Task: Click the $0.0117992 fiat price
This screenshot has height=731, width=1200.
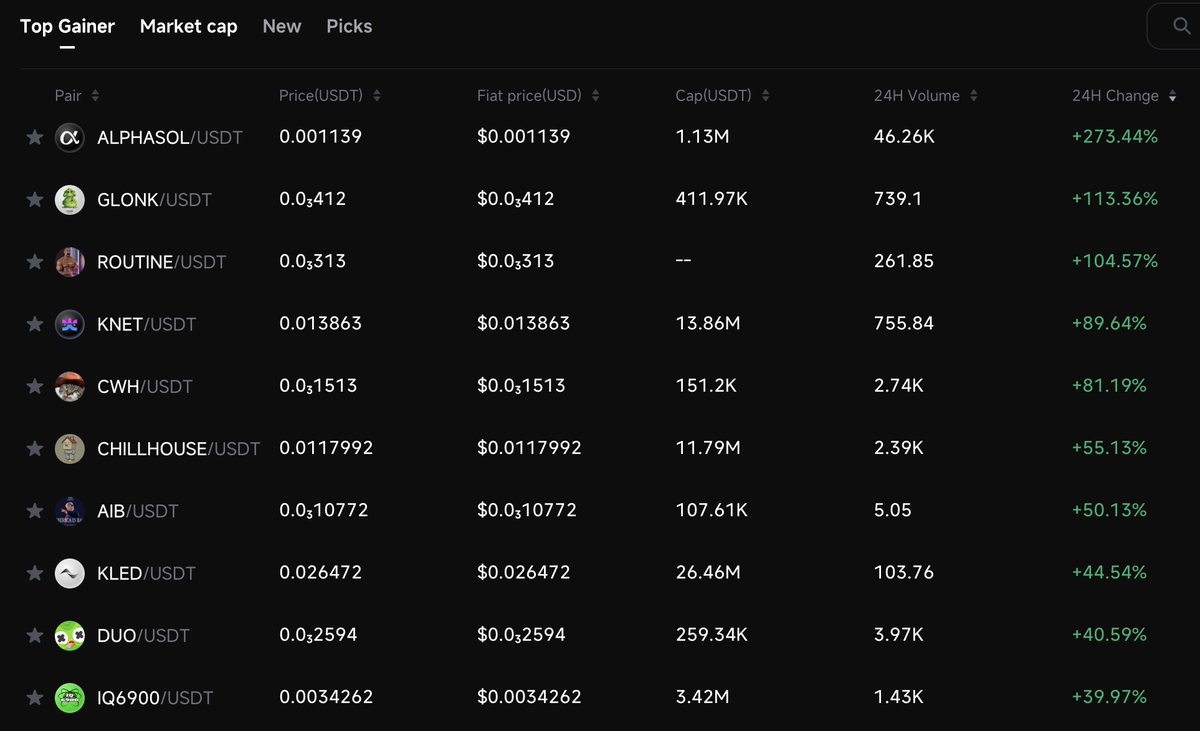Action: tap(529, 447)
